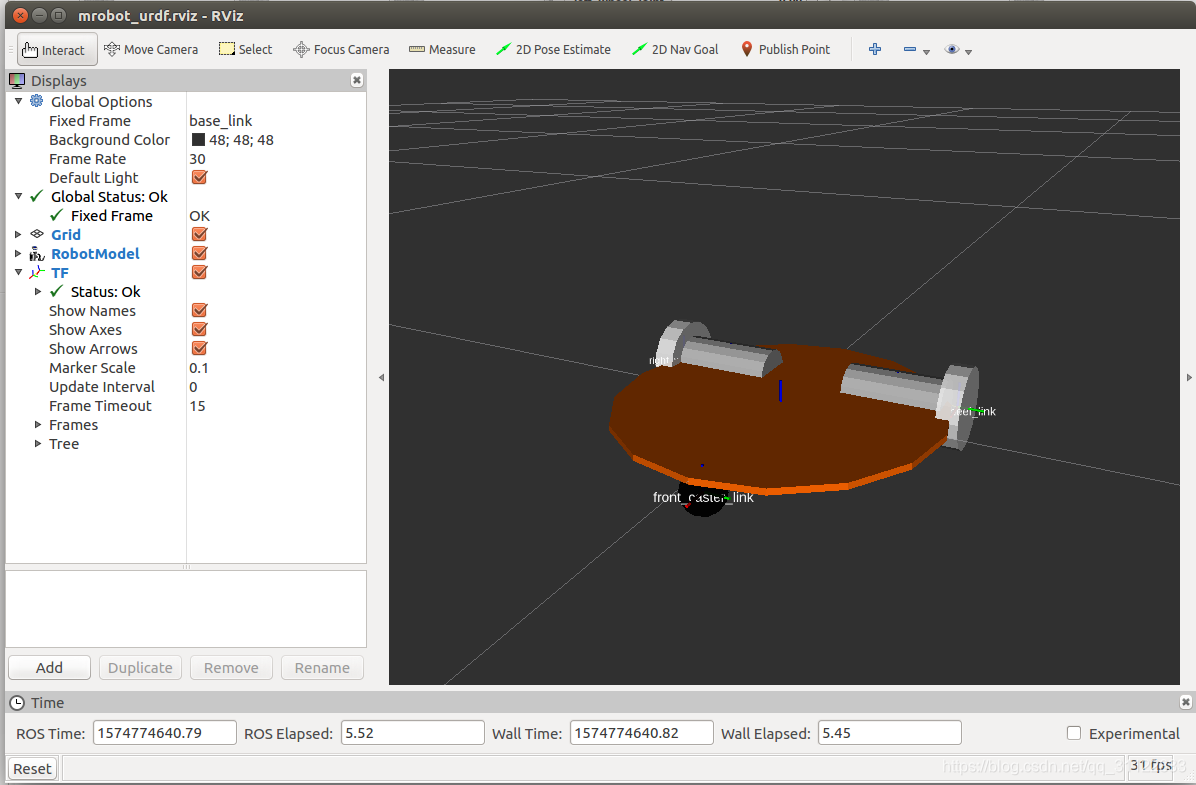
Task: Open the eye icon dropdown arrow
Action: 969,52
